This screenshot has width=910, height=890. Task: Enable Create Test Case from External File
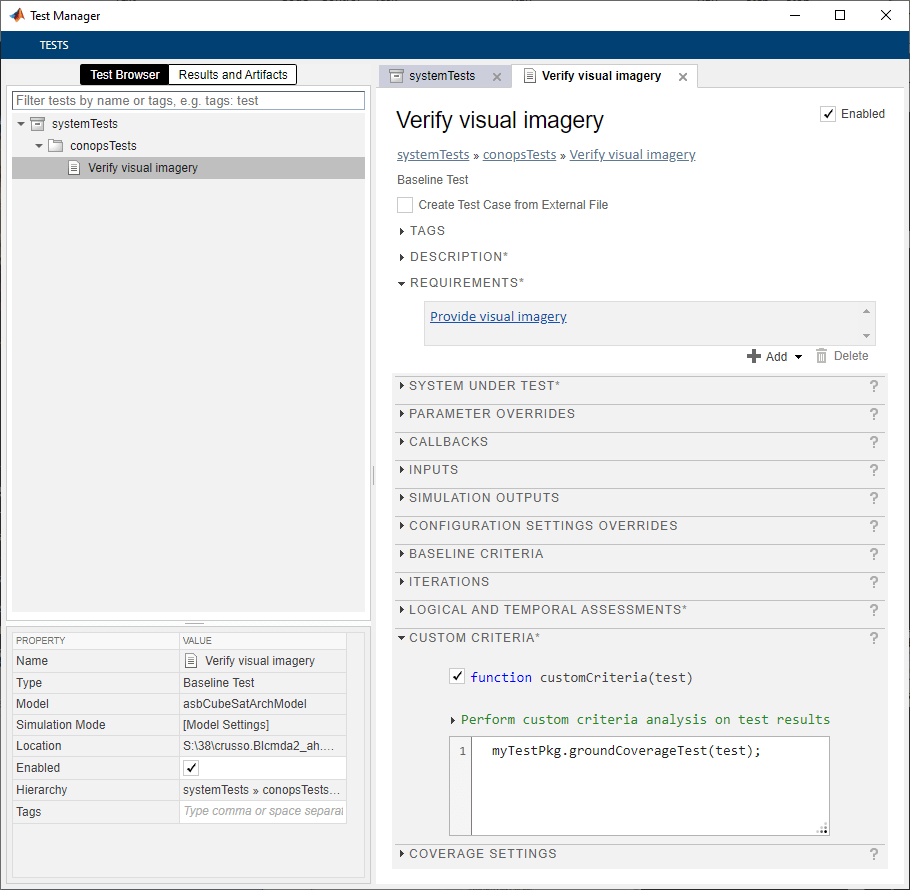[x=405, y=204]
